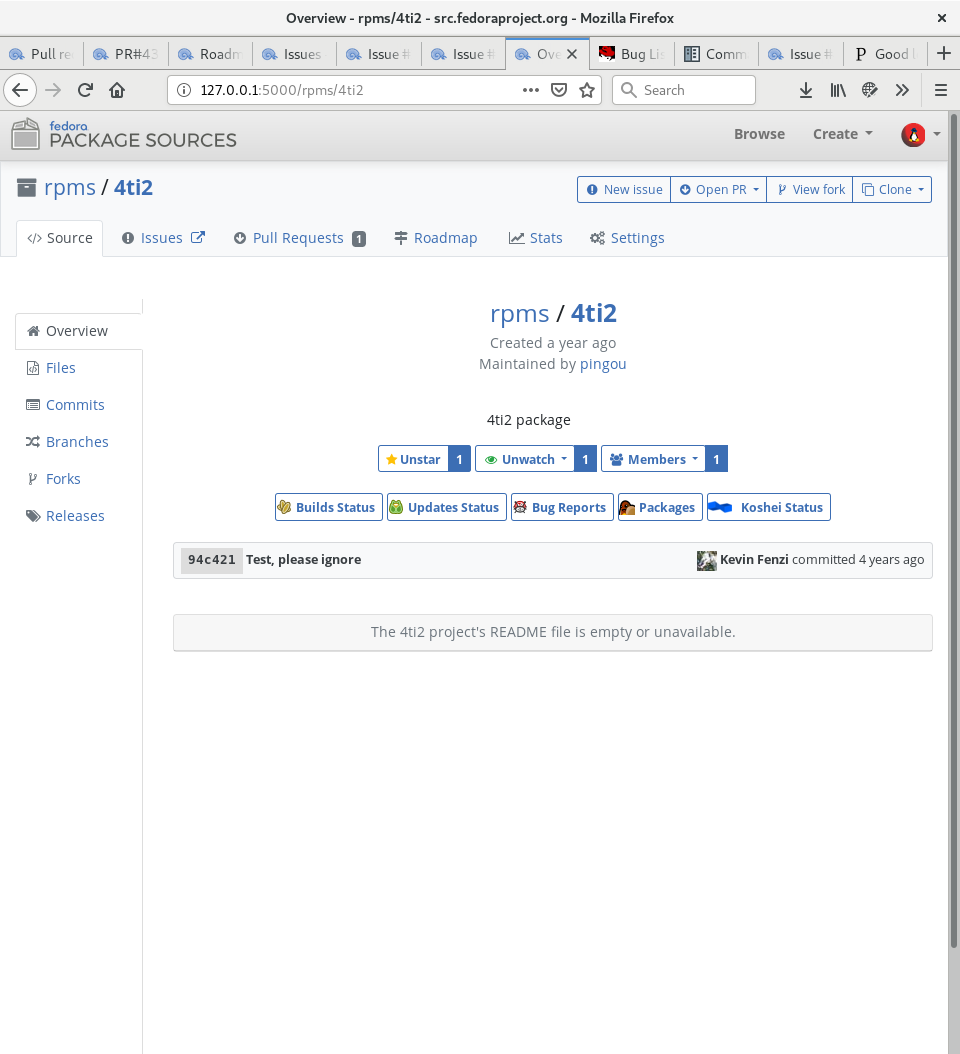Open the Settings tab
Image resolution: width=960 pixels, height=1054 pixels.
click(x=627, y=238)
